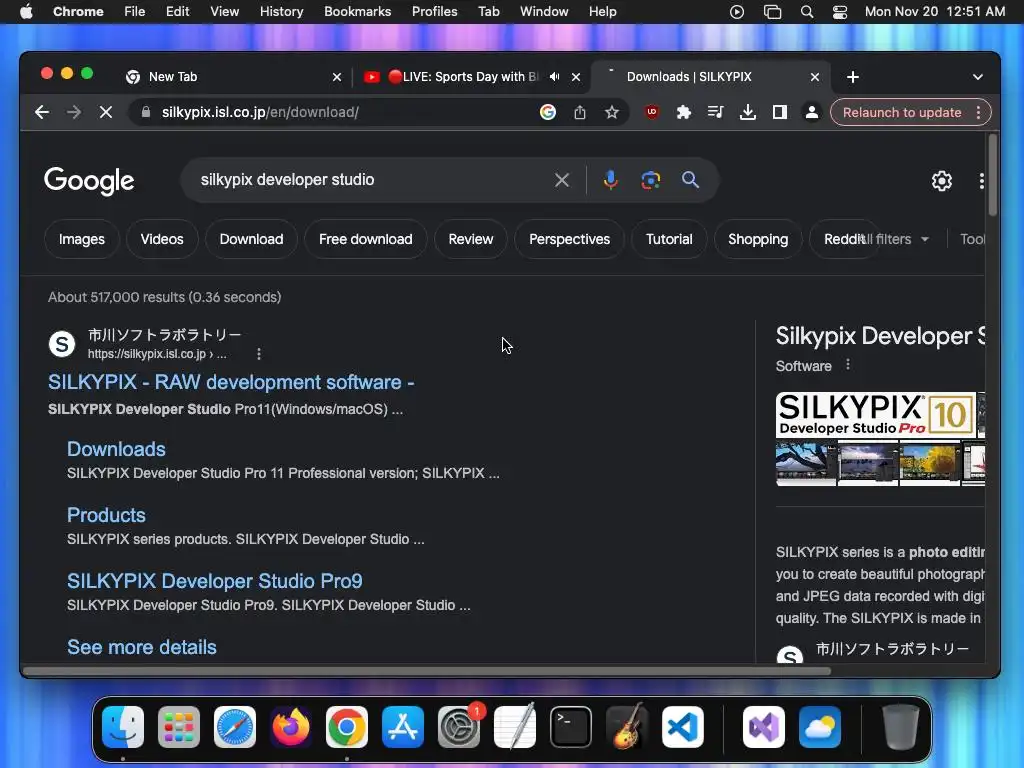The image size is (1024, 768).
Task: Apply the Shopping filter chip
Action: coord(758,240)
